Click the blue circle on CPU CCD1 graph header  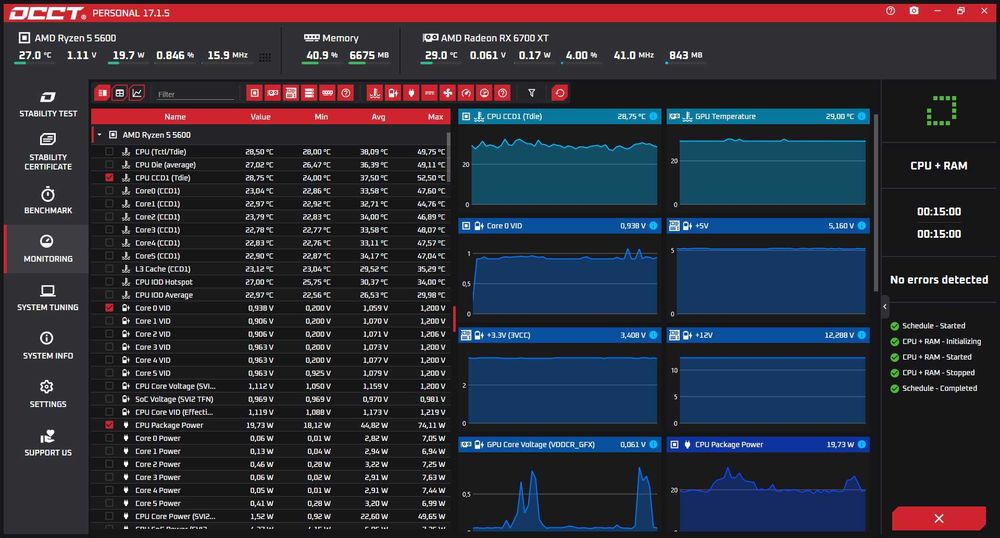click(653, 116)
